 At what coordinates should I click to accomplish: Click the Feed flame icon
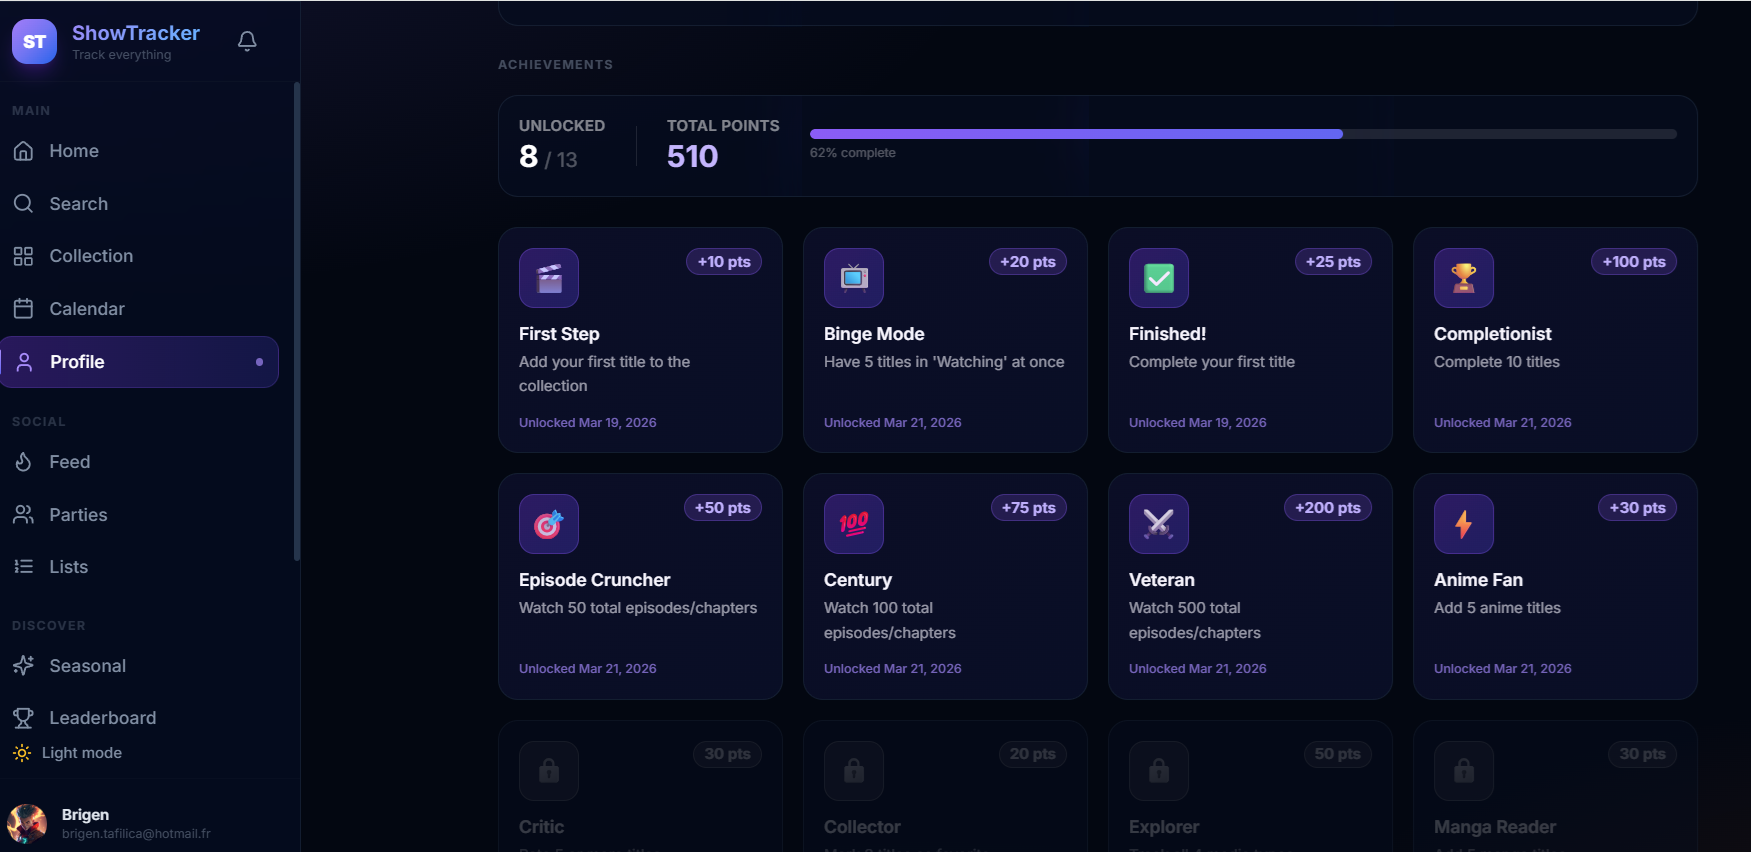coord(24,462)
